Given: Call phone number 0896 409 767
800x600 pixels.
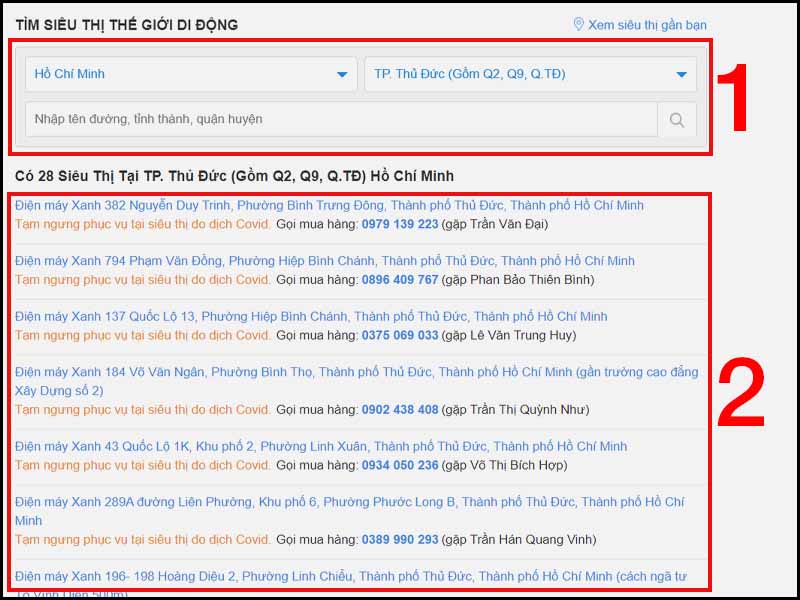Looking at the screenshot, I should (x=400, y=280).
